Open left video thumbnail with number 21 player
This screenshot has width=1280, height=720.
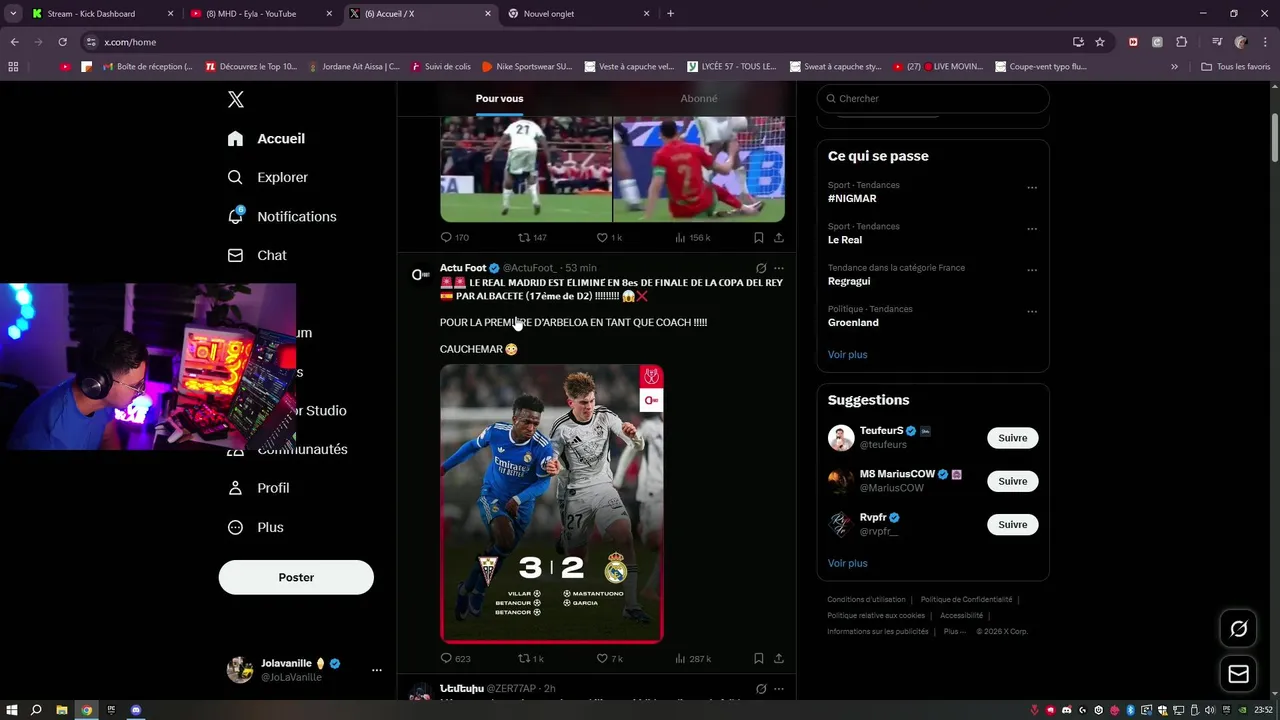click(526, 169)
